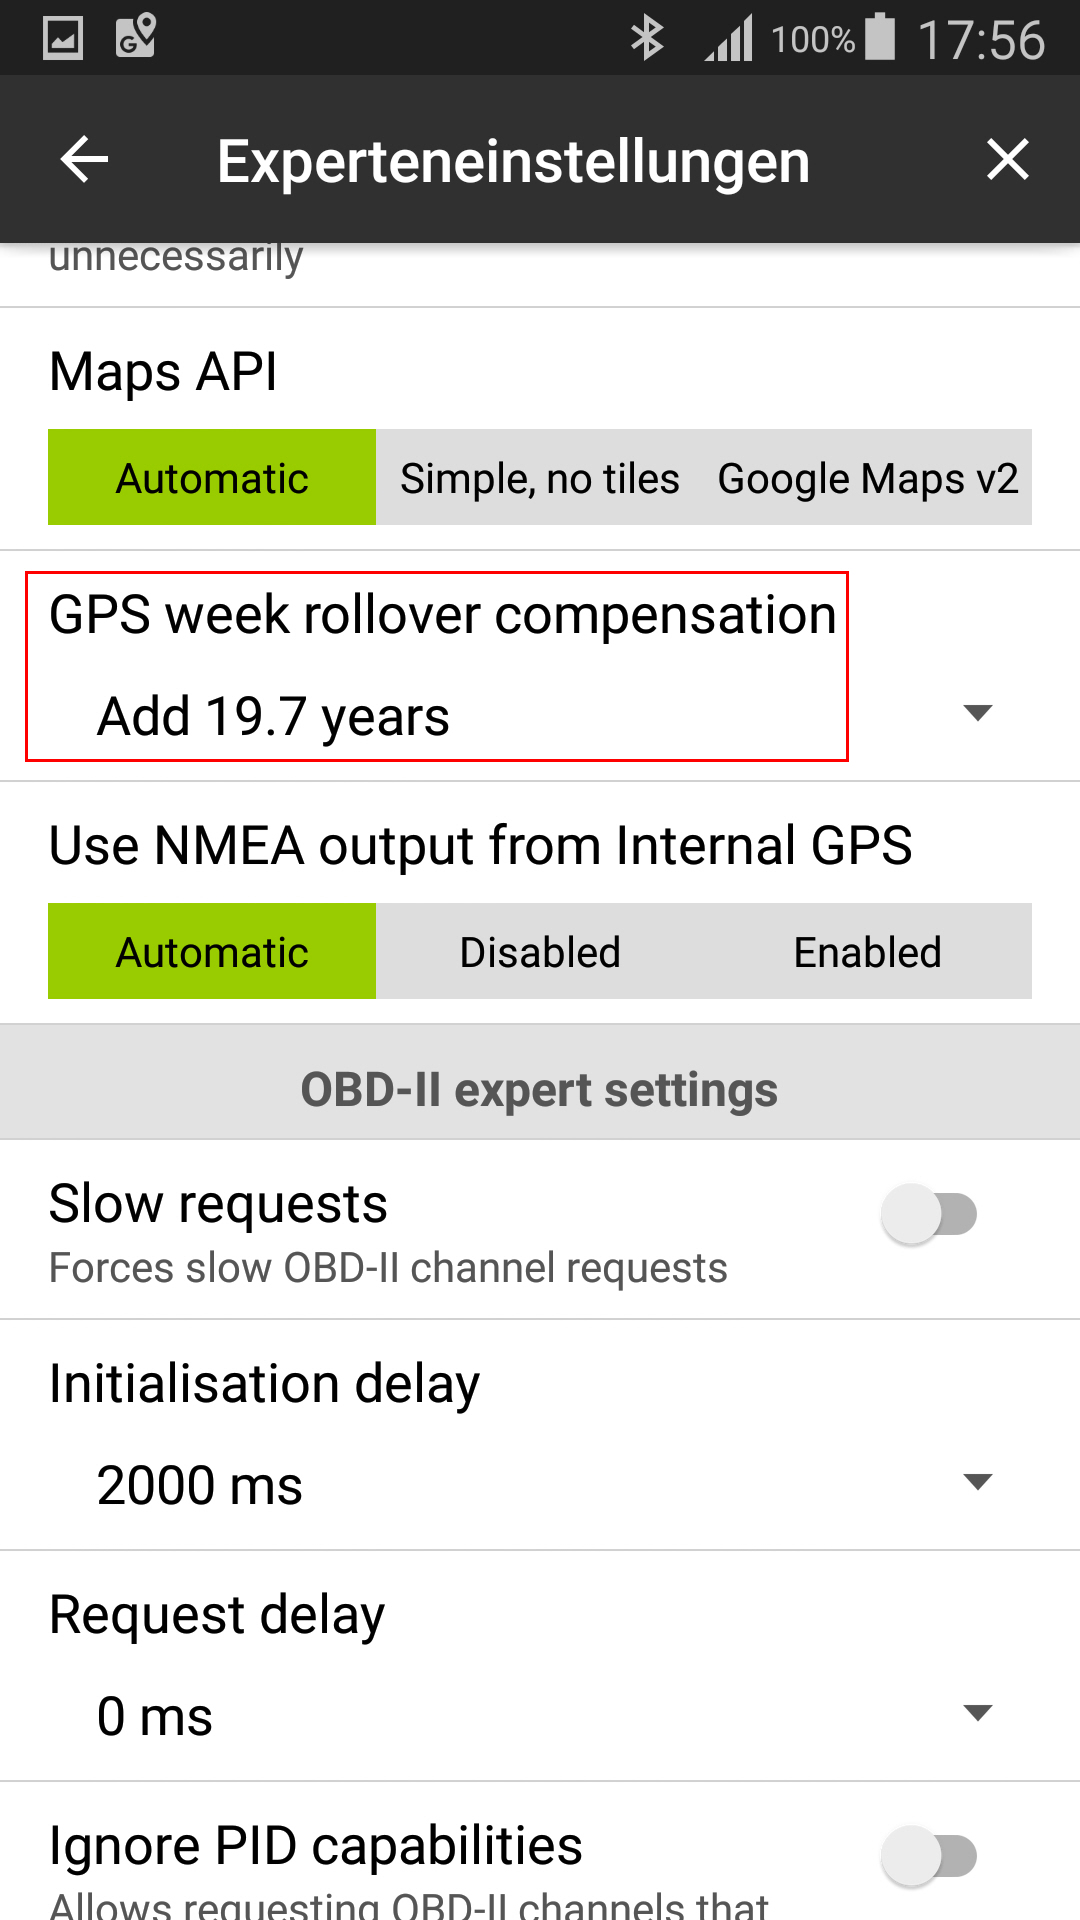This screenshot has height=1920, width=1080.
Task: Tap the Bluetooth status icon
Action: (647, 38)
